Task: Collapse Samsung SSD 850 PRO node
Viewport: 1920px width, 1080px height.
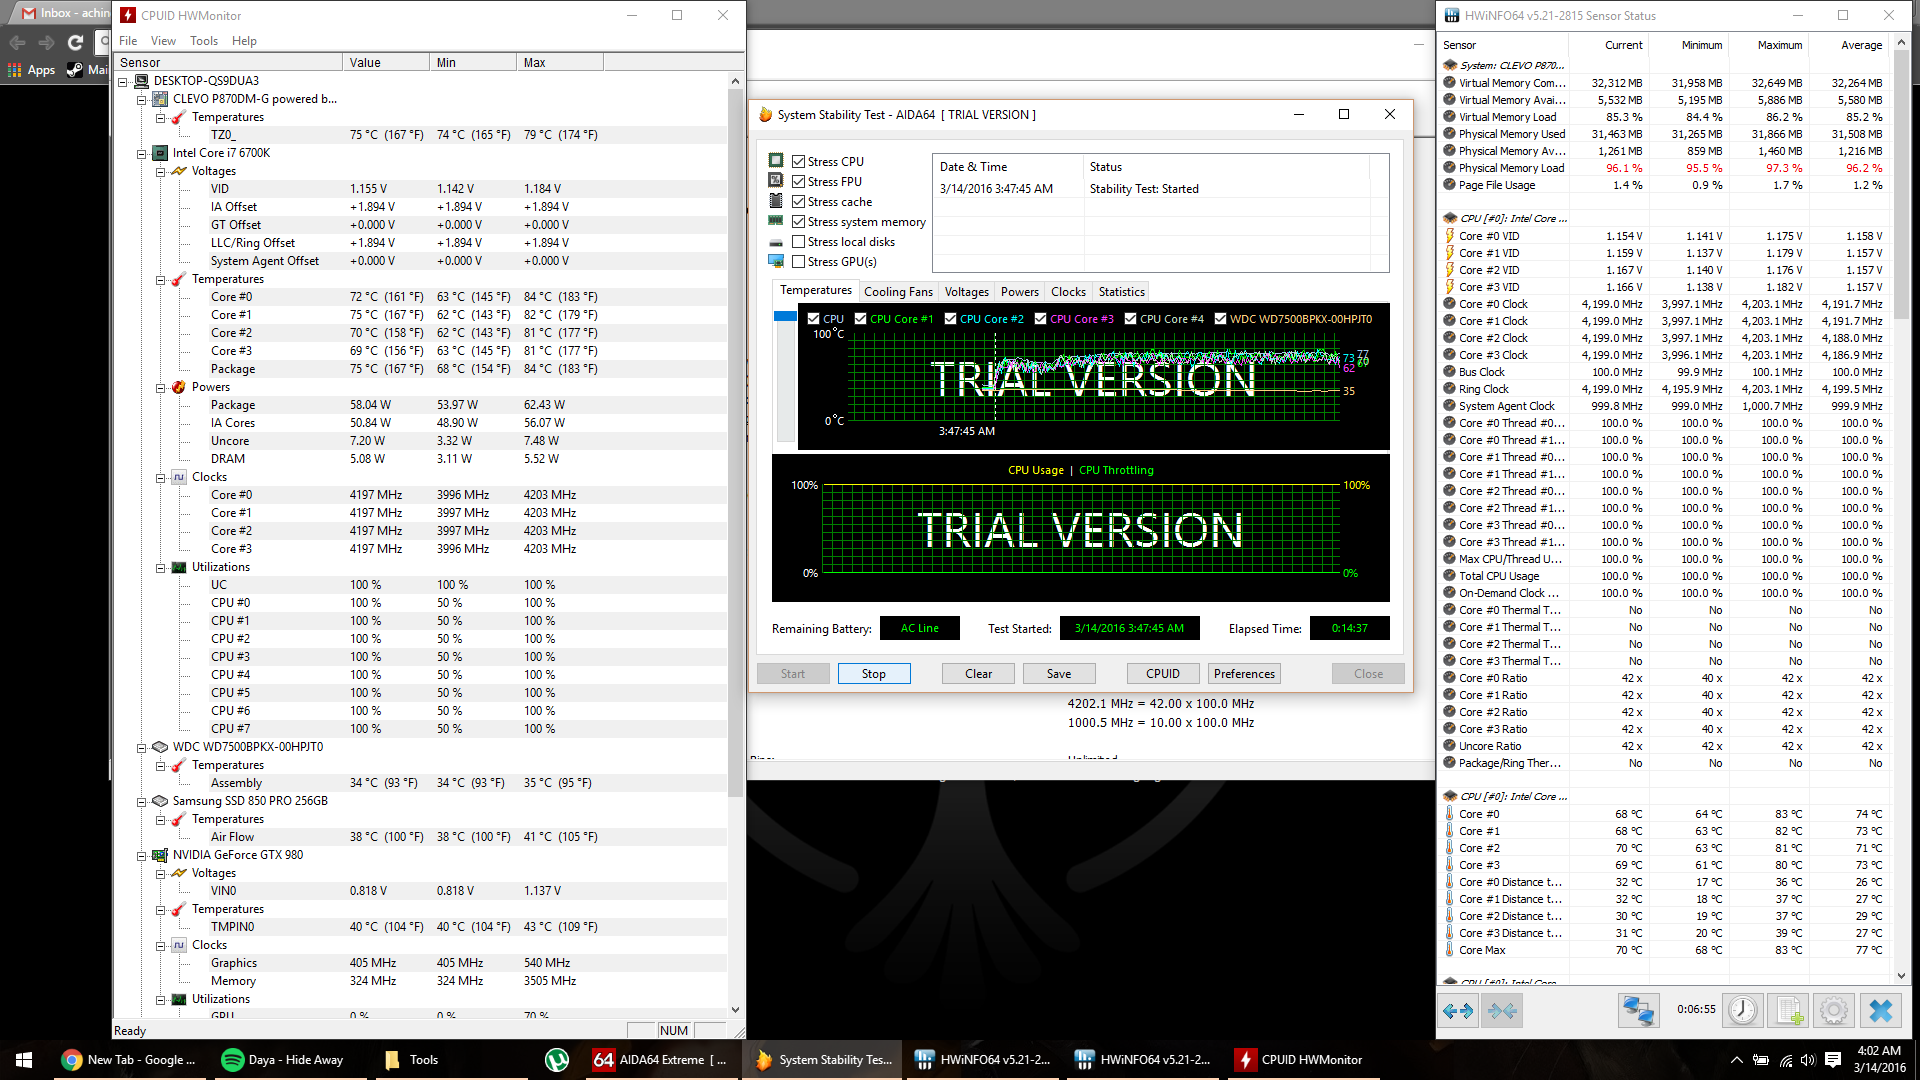Action: pyautogui.click(x=142, y=802)
